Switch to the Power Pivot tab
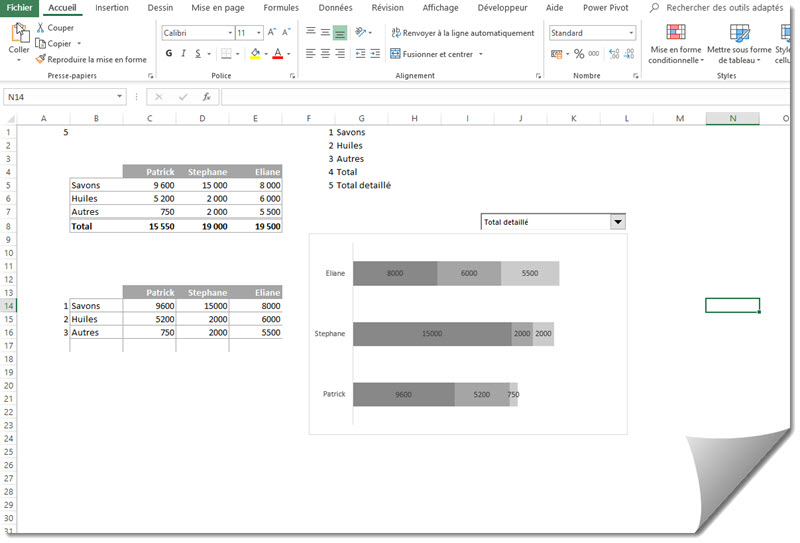Screen dimensions: 800x543 [x=606, y=8]
